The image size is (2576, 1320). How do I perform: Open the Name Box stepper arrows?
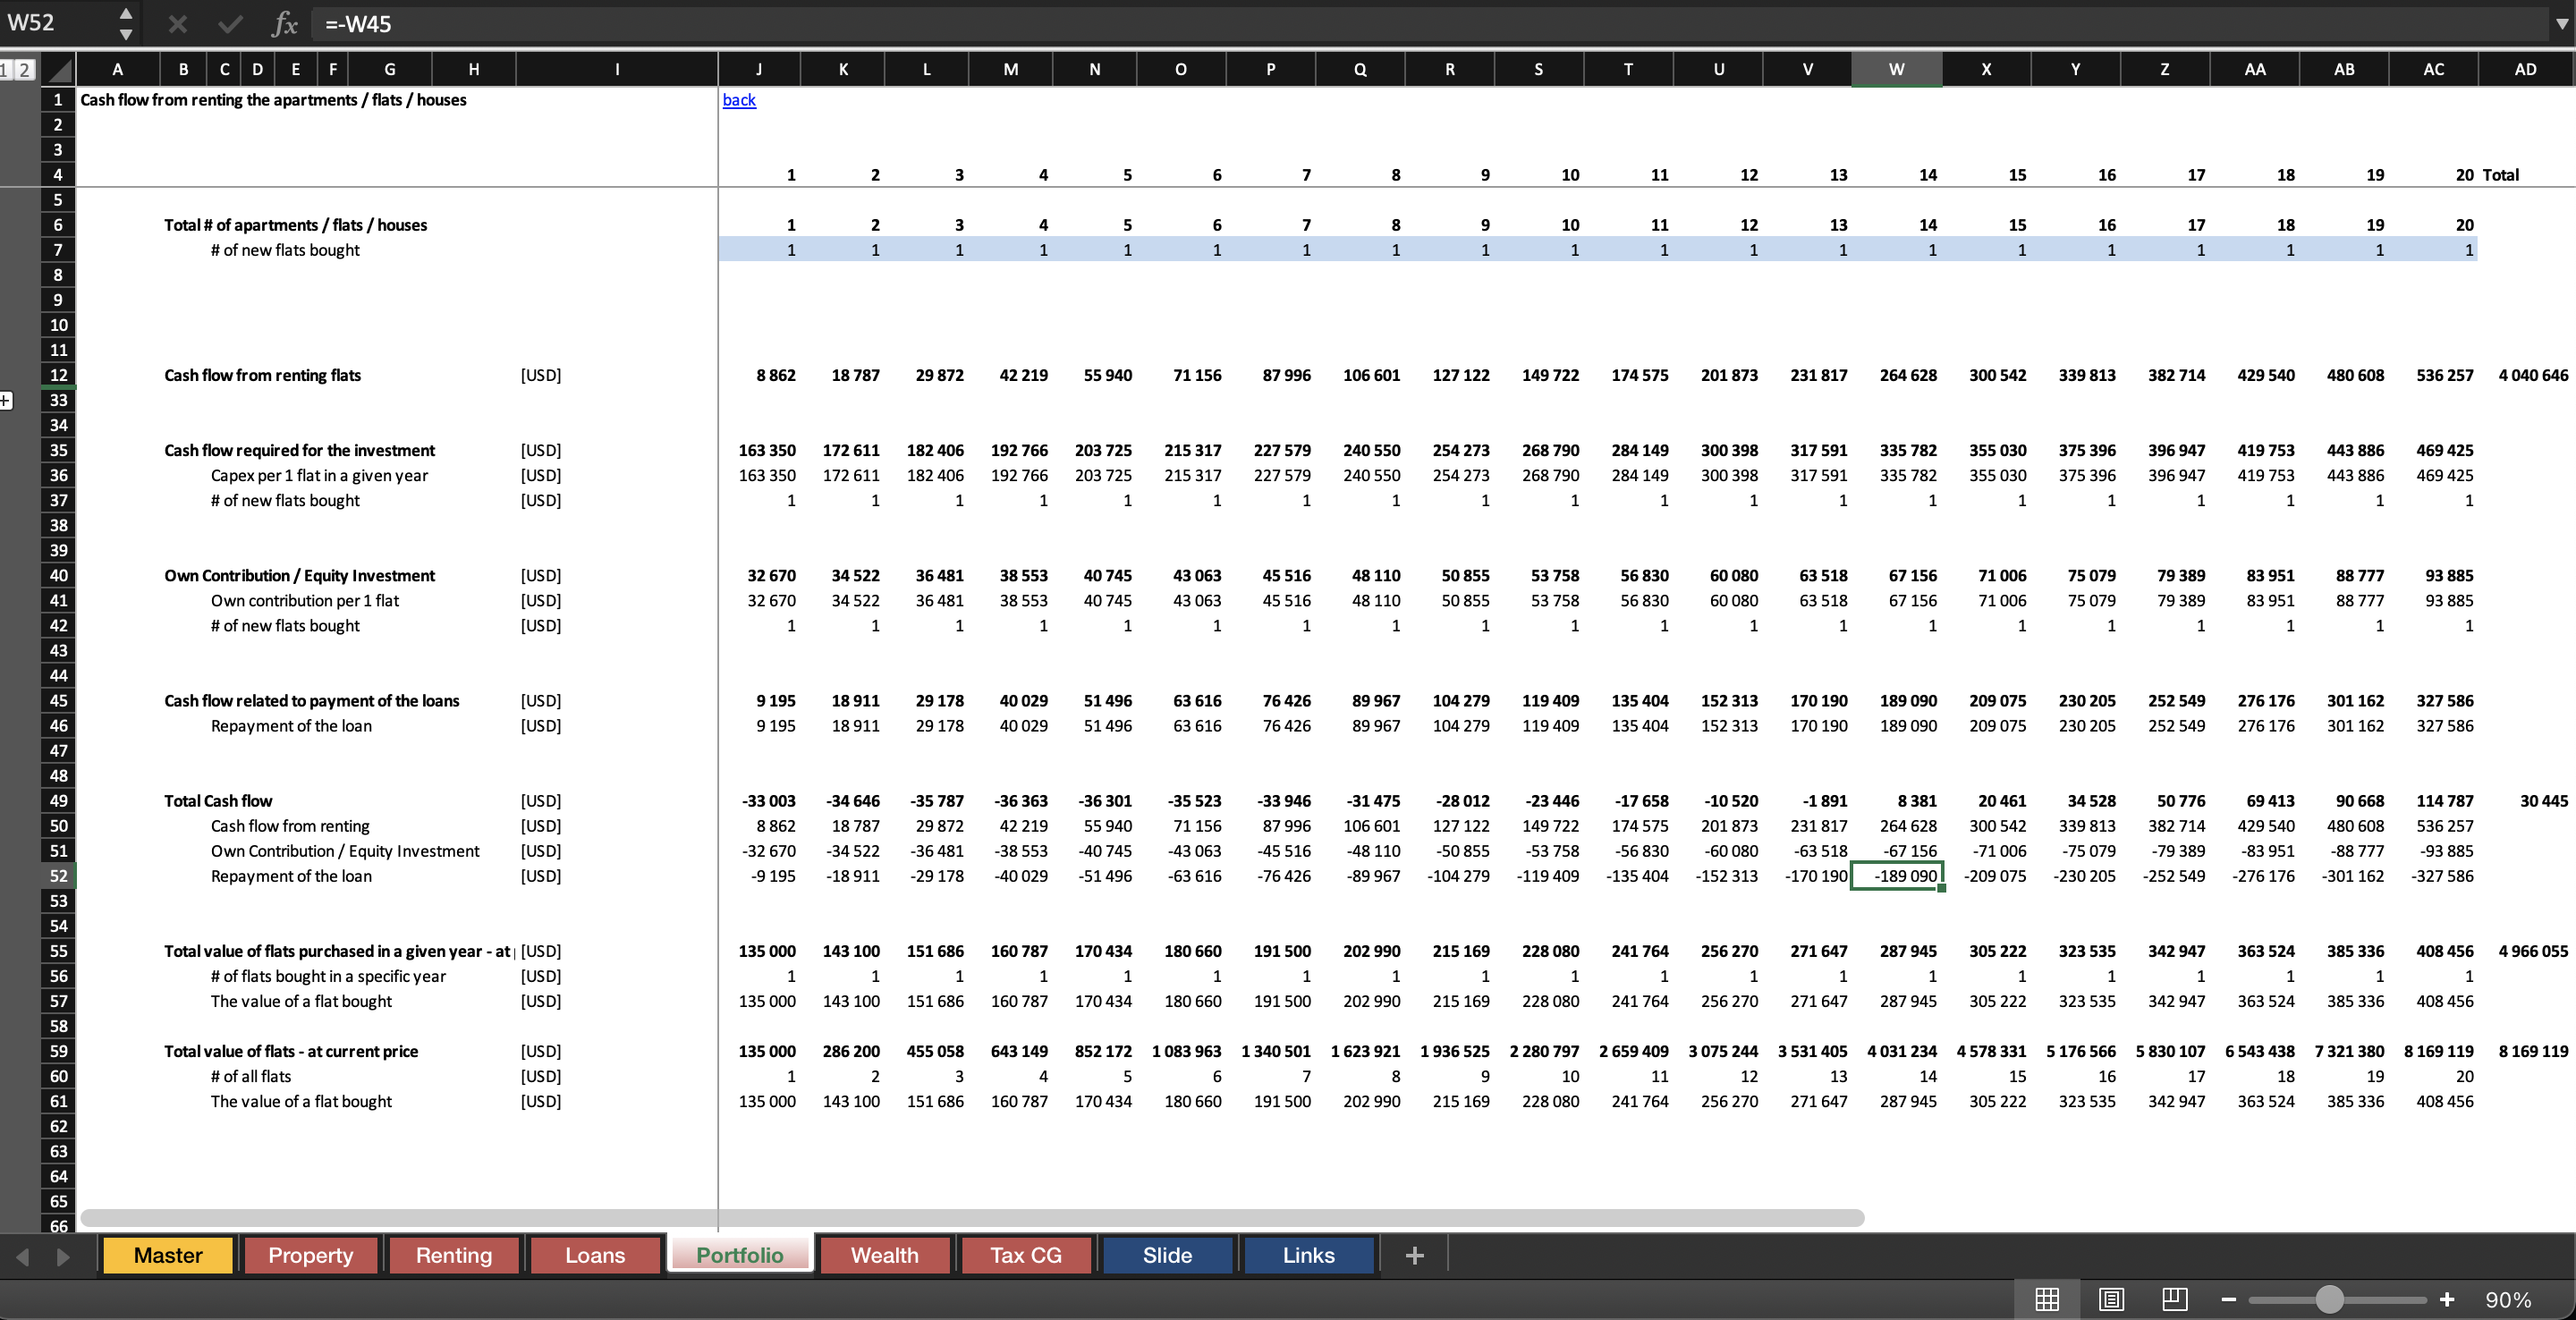point(125,23)
